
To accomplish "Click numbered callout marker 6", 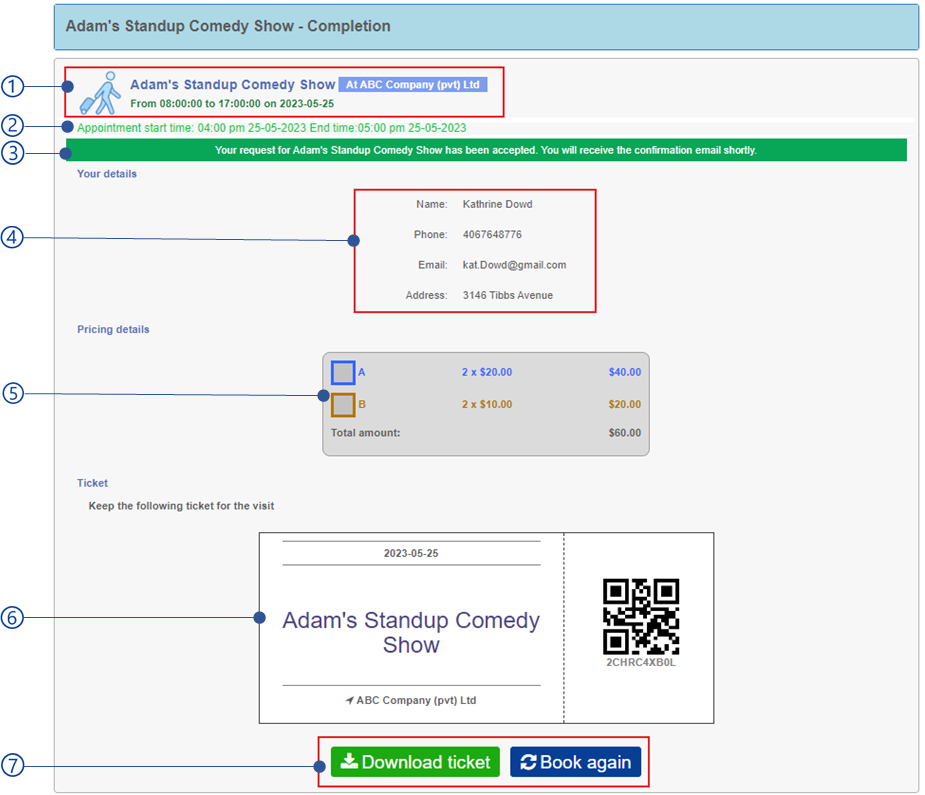I will [11, 617].
